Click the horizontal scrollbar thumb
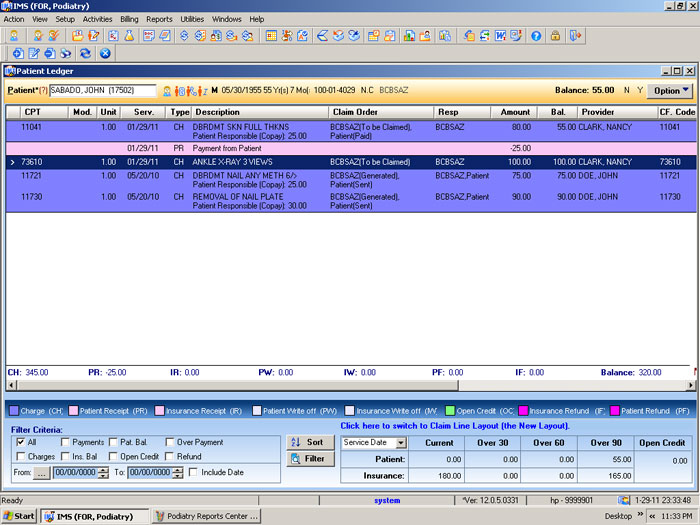The width and height of the screenshot is (700, 525). [238, 385]
